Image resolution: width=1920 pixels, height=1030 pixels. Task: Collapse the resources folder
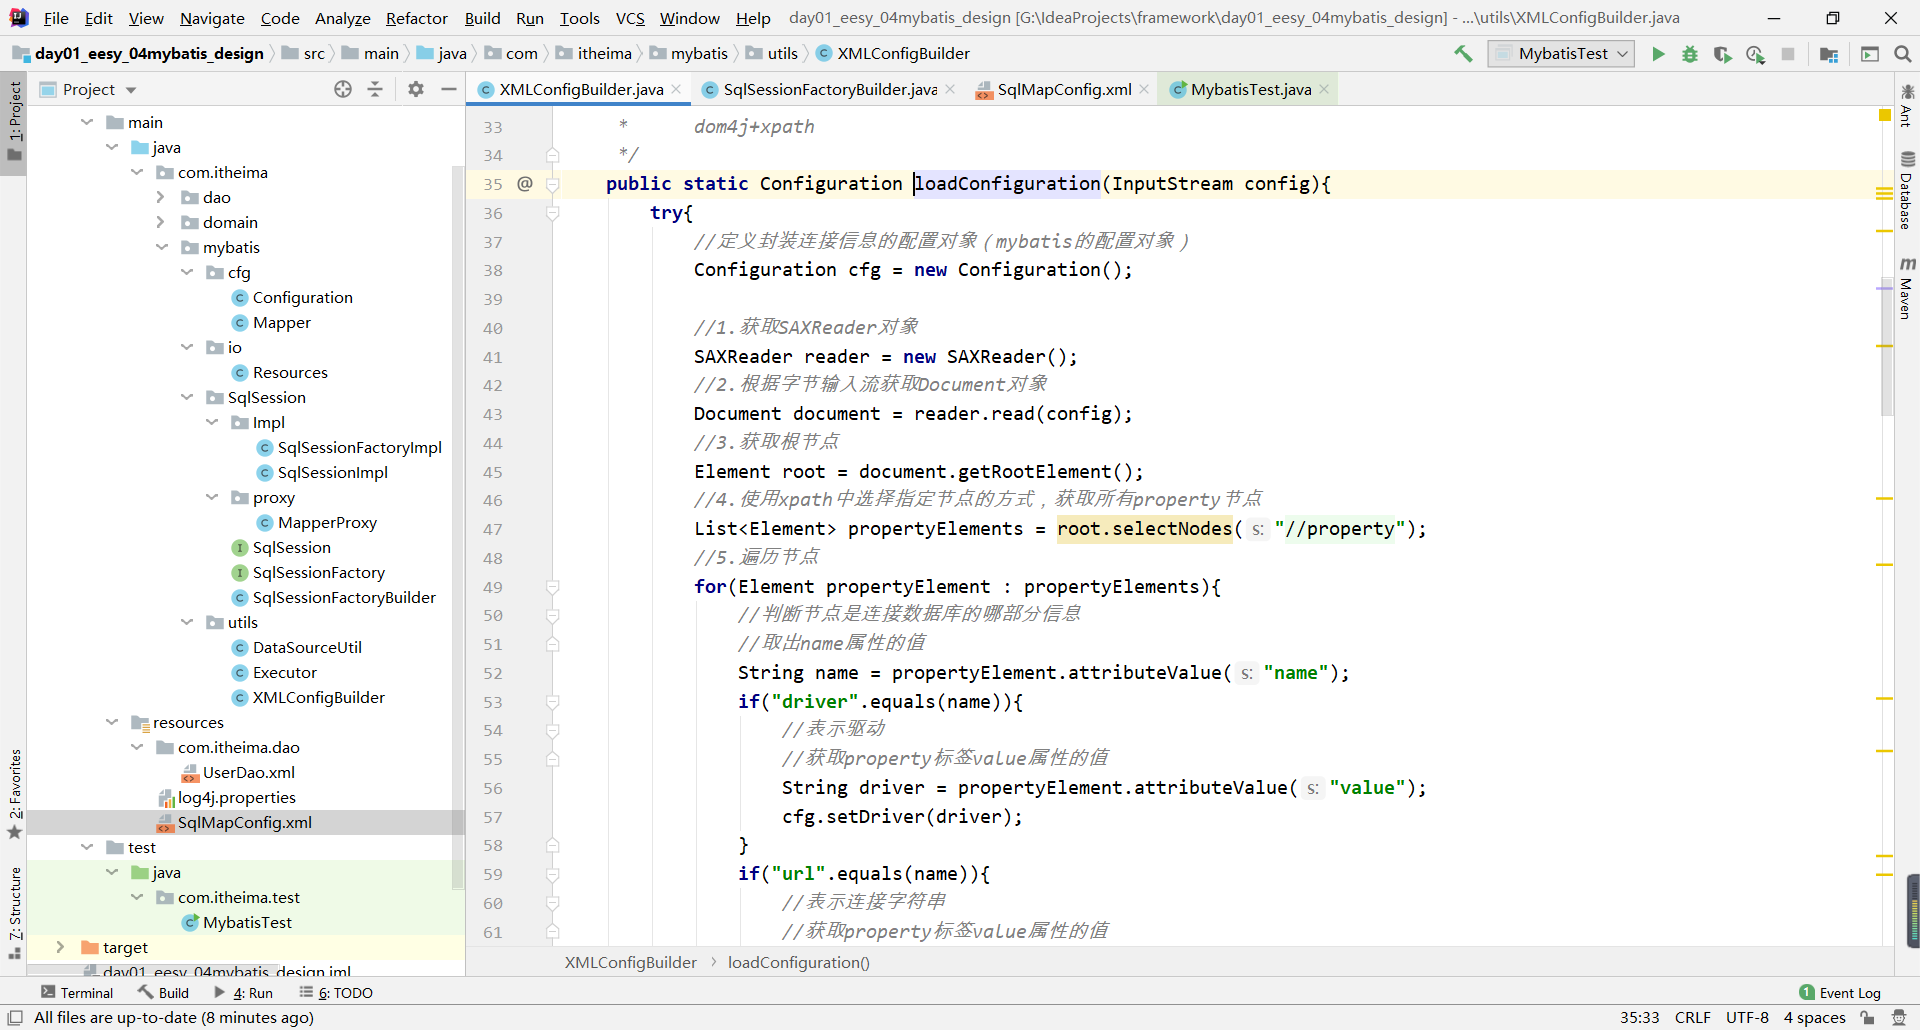coord(112,722)
